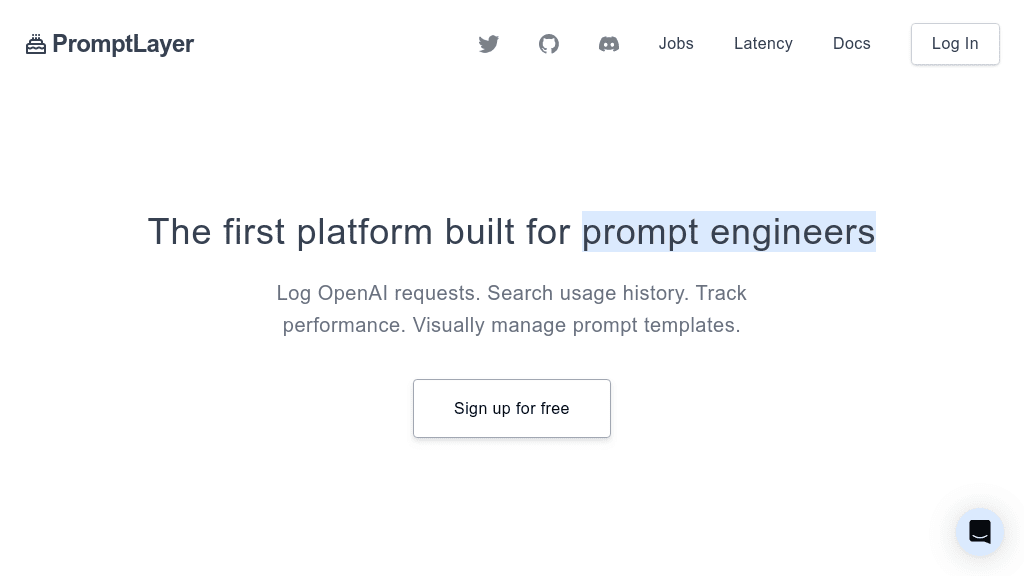Join the Discord server via its icon
Image resolution: width=1024 pixels, height=576 pixels.
tap(609, 44)
